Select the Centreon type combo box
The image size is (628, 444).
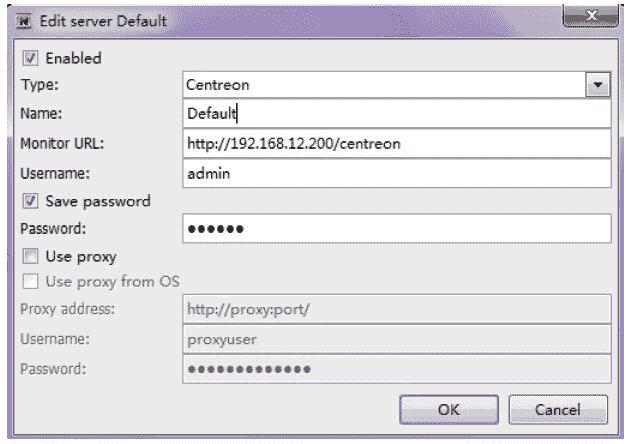[385, 86]
